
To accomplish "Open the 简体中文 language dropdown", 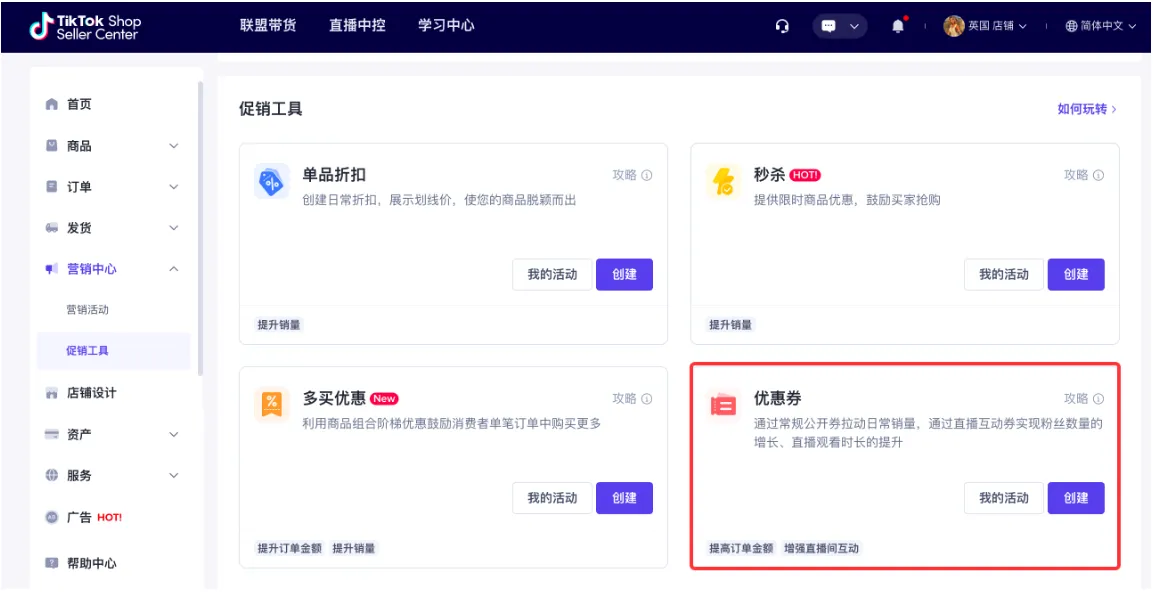I will [1108, 26].
